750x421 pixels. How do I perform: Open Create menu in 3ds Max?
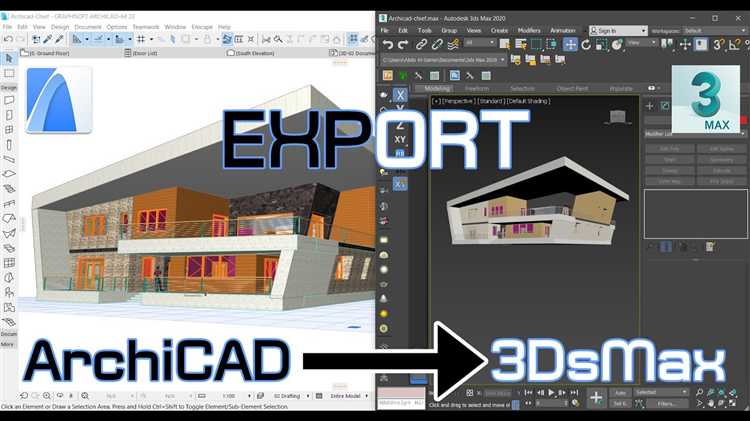(x=499, y=30)
